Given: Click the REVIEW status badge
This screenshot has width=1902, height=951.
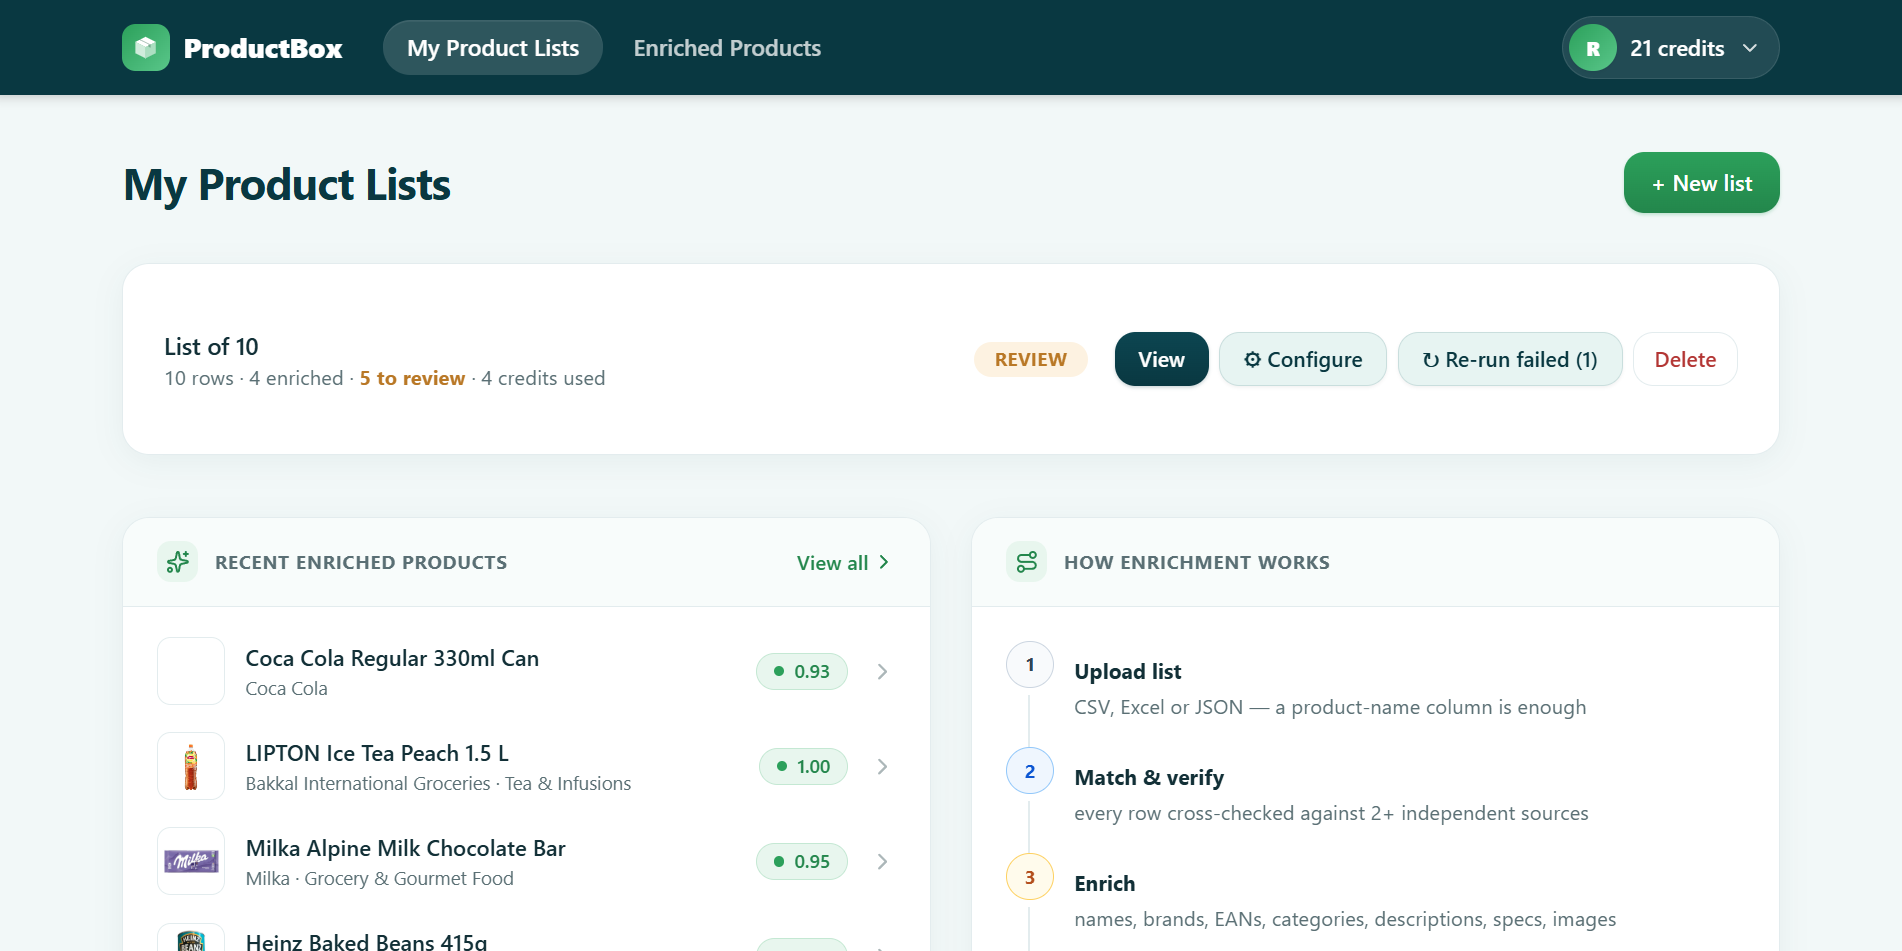Looking at the screenshot, I should [1031, 359].
